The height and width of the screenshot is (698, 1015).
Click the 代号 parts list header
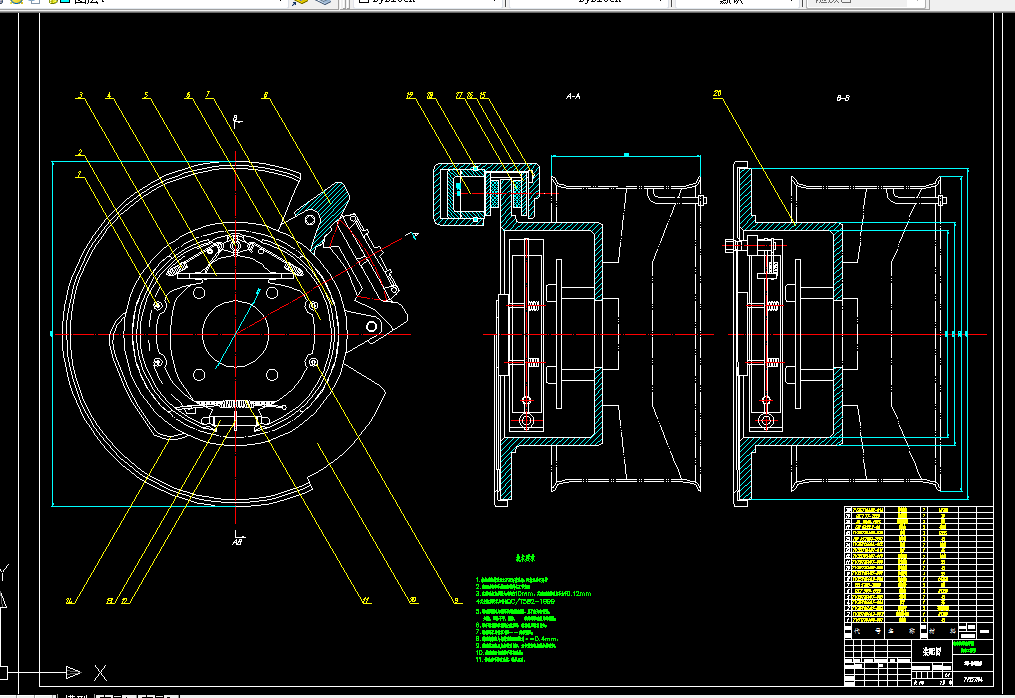(868, 631)
